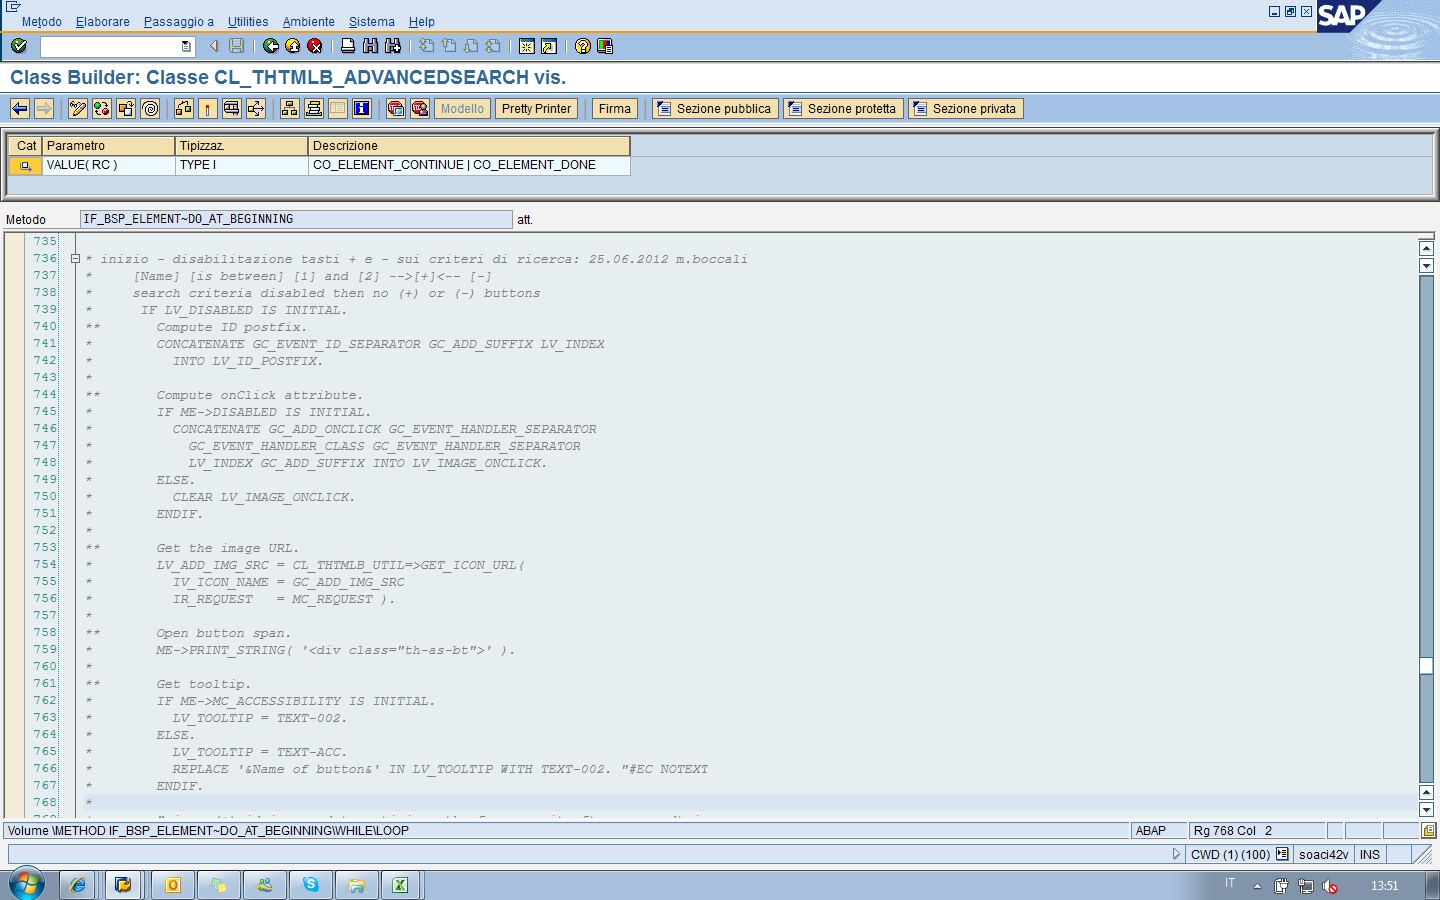This screenshot has height=900, width=1440.
Task: Launch Skype from the taskbar
Action: tap(310, 885)
